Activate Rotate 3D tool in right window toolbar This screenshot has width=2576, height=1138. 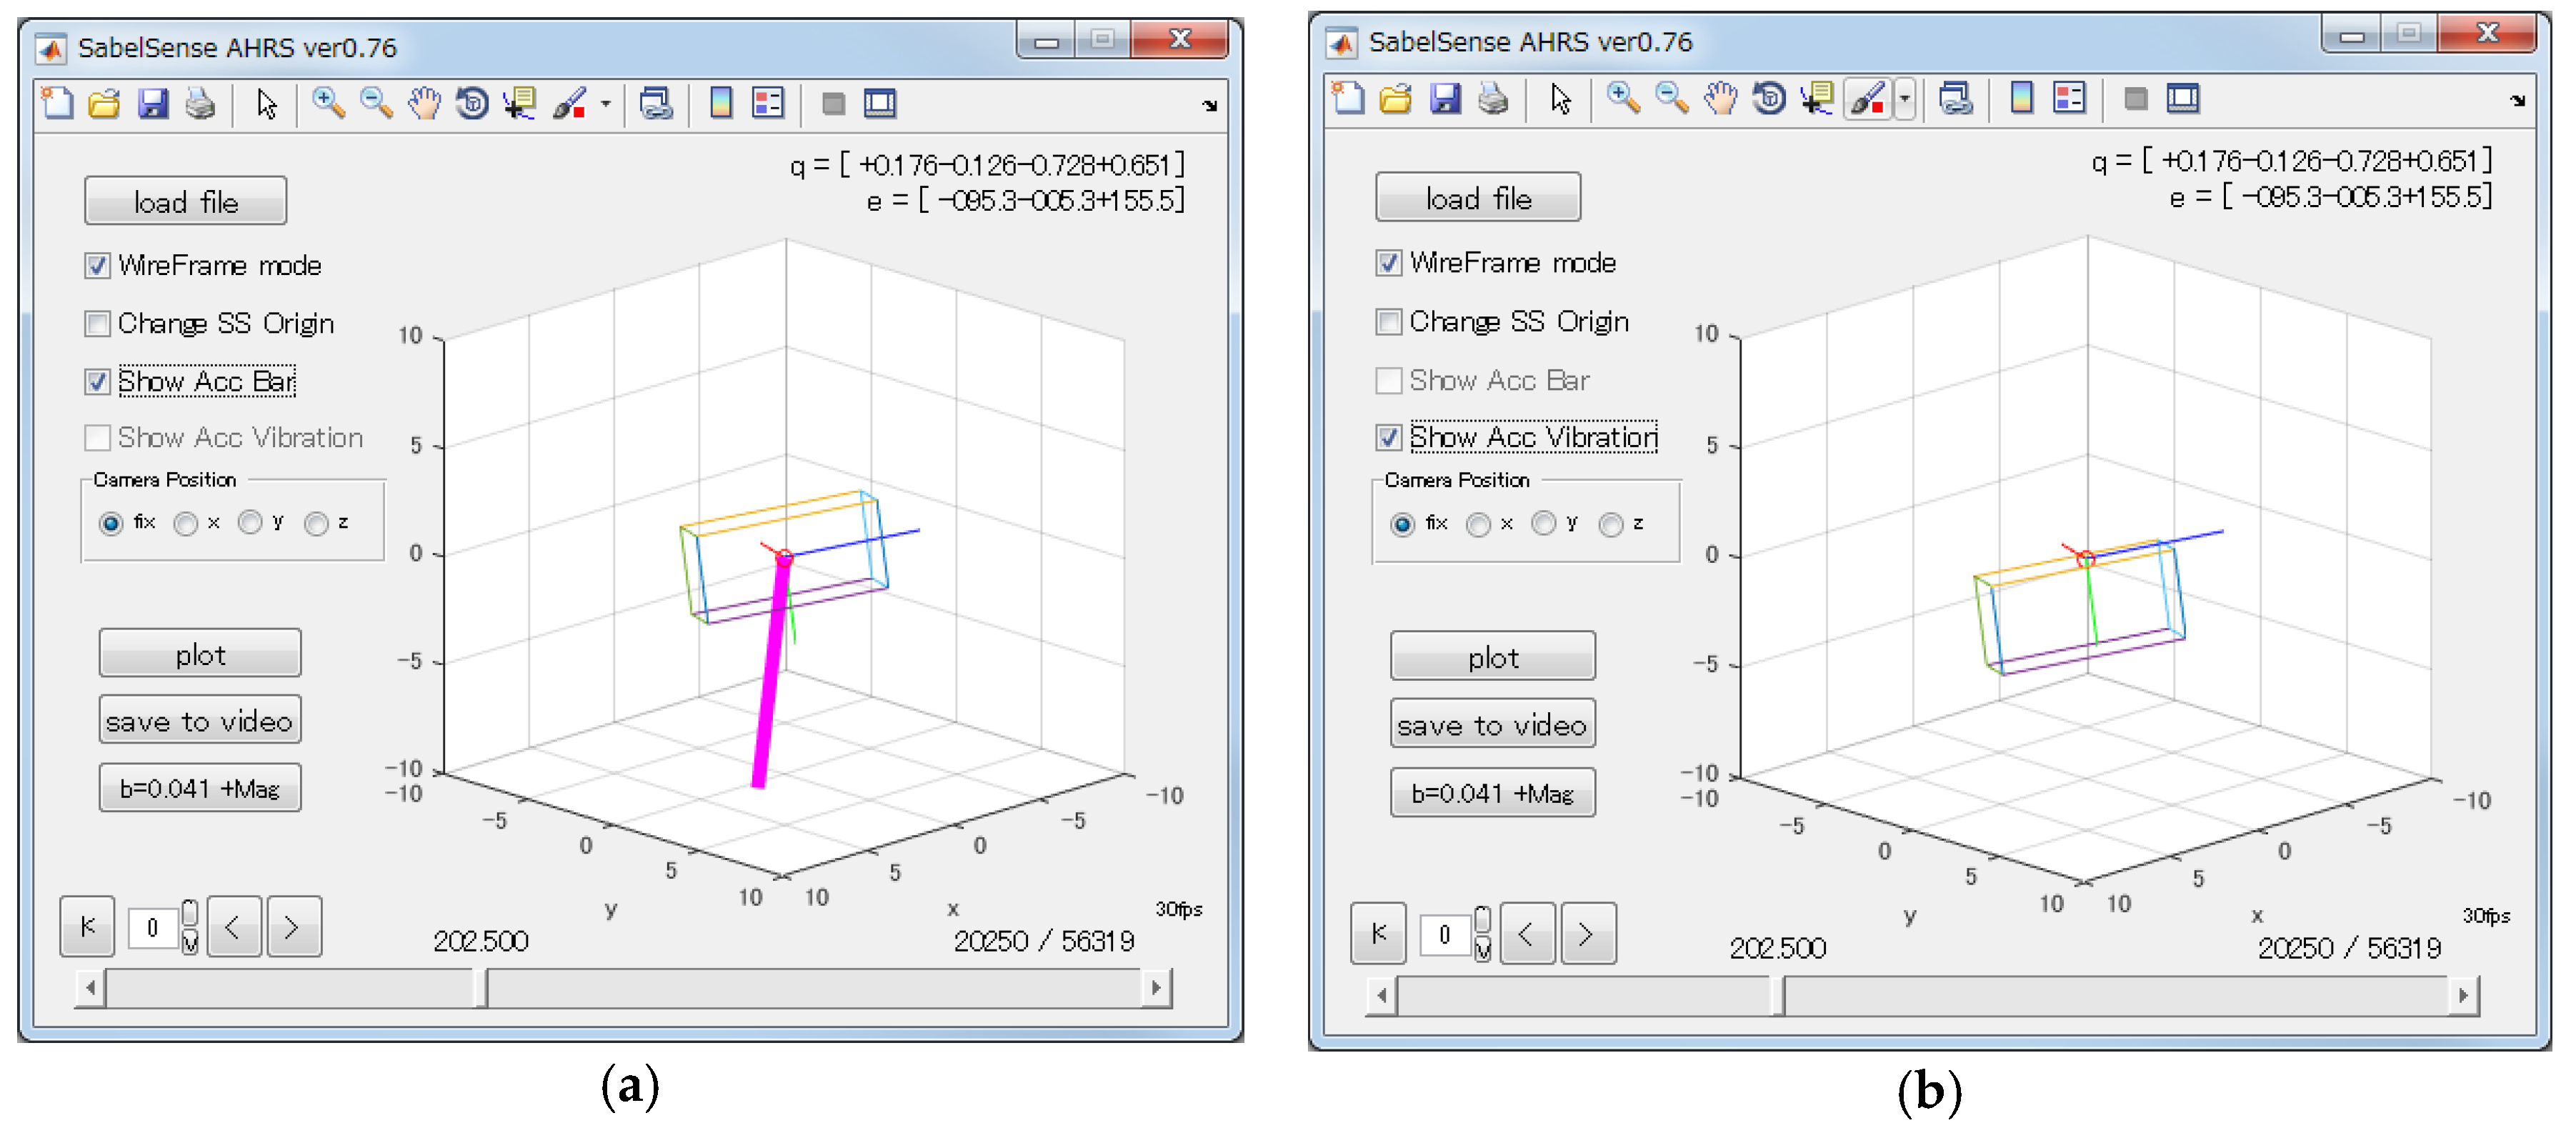[x=1769, y=98]
